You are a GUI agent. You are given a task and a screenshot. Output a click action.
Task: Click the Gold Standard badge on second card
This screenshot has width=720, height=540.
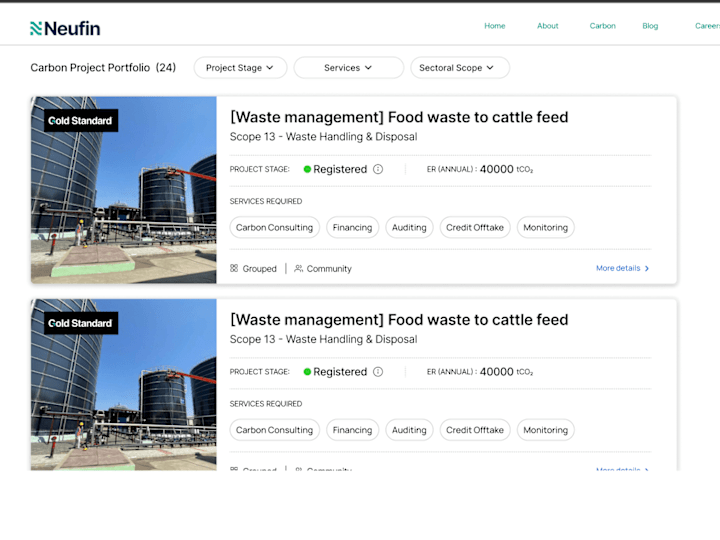tap(81, 323)
